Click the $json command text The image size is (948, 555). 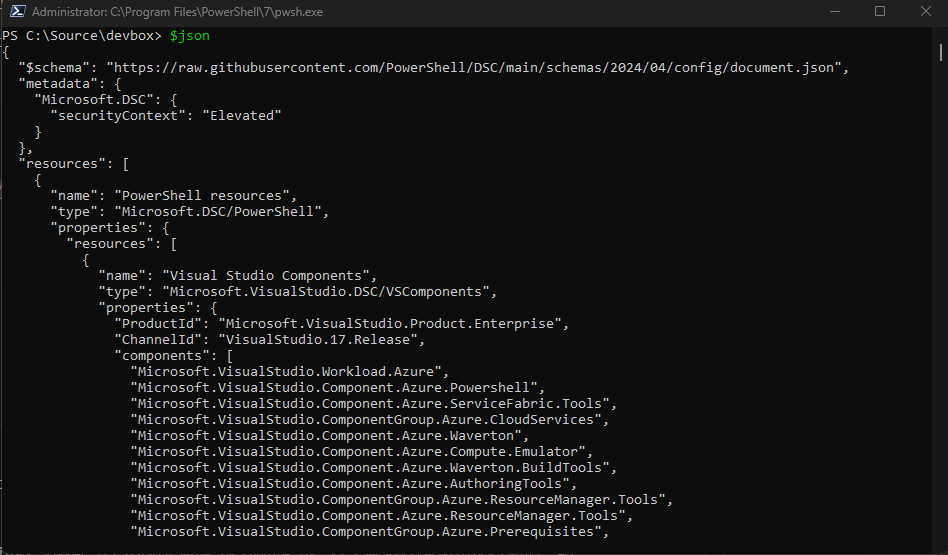tap(189, 36)
